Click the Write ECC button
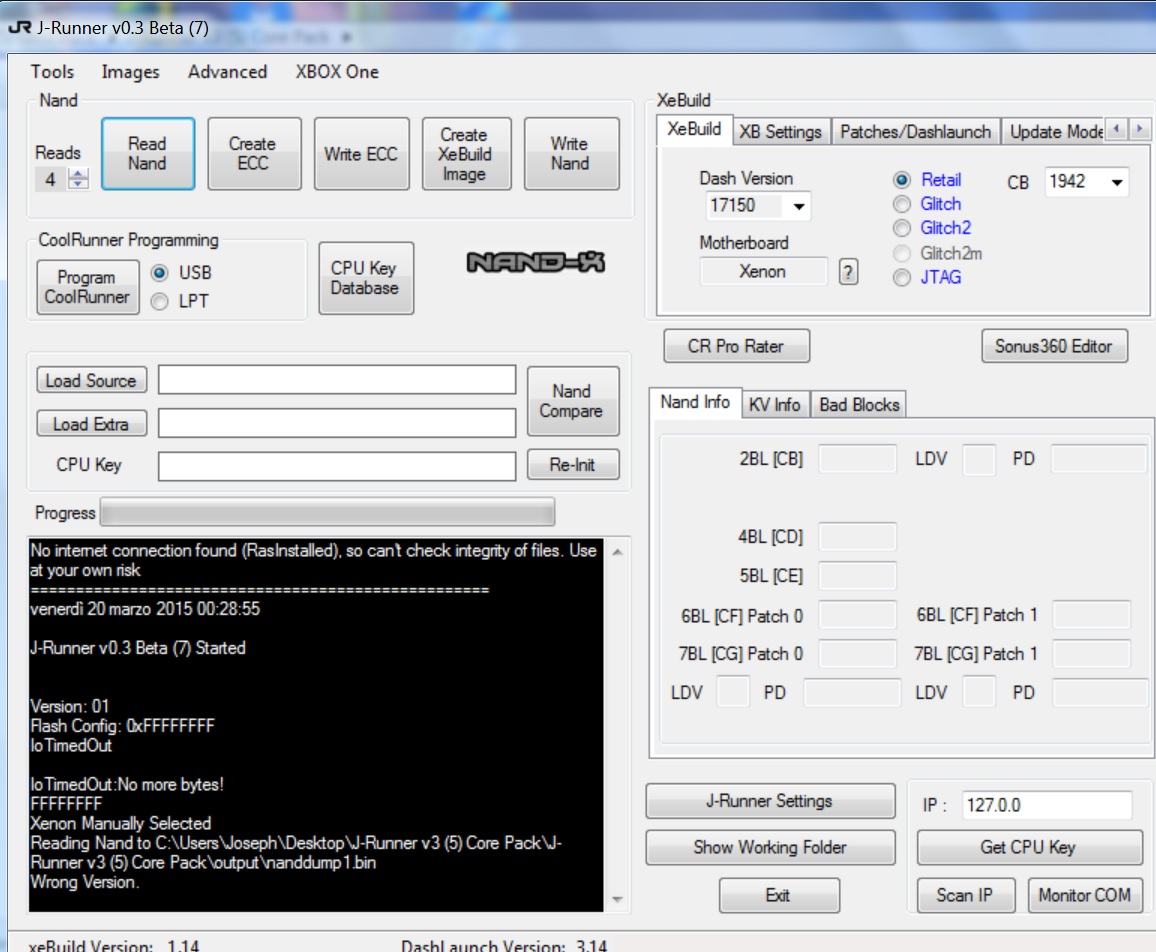Screen dimensions: 1156x952 361,153
